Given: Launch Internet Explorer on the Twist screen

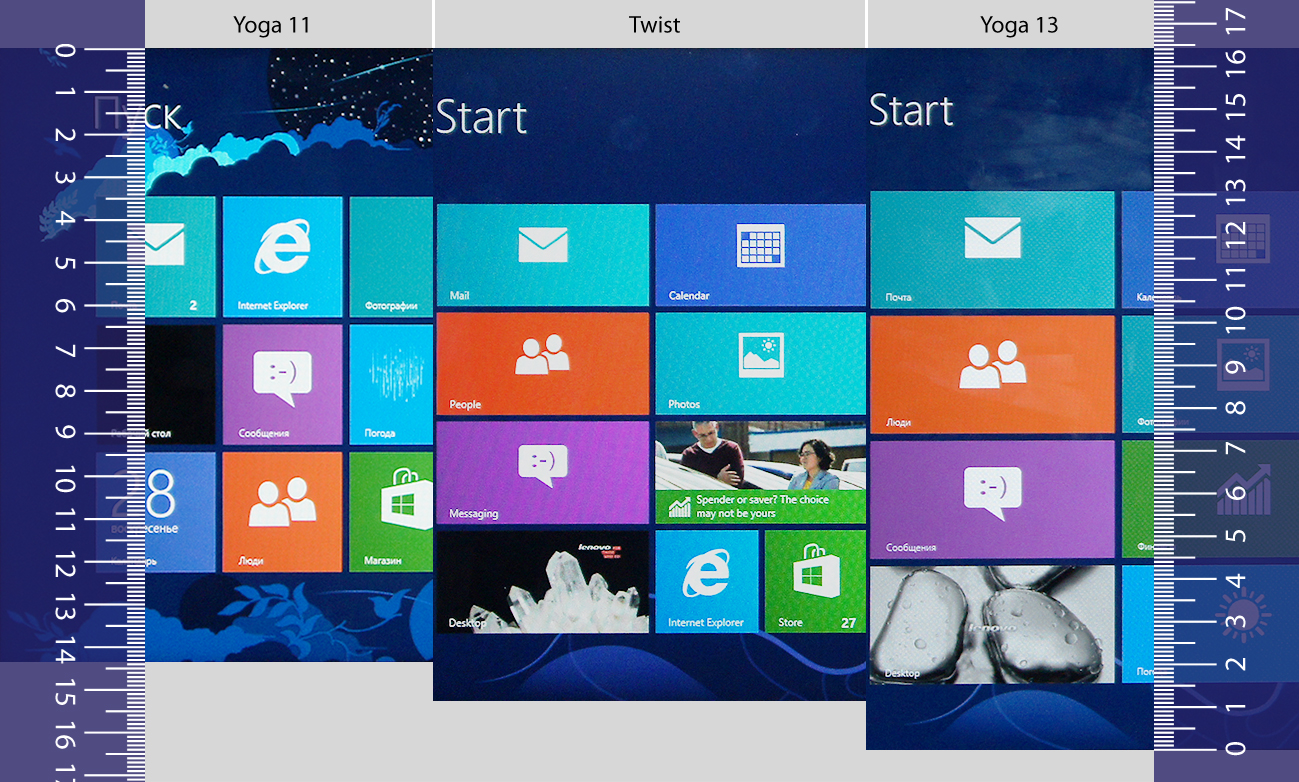Looking at the screenshot, I should click(x=706, y=582).
